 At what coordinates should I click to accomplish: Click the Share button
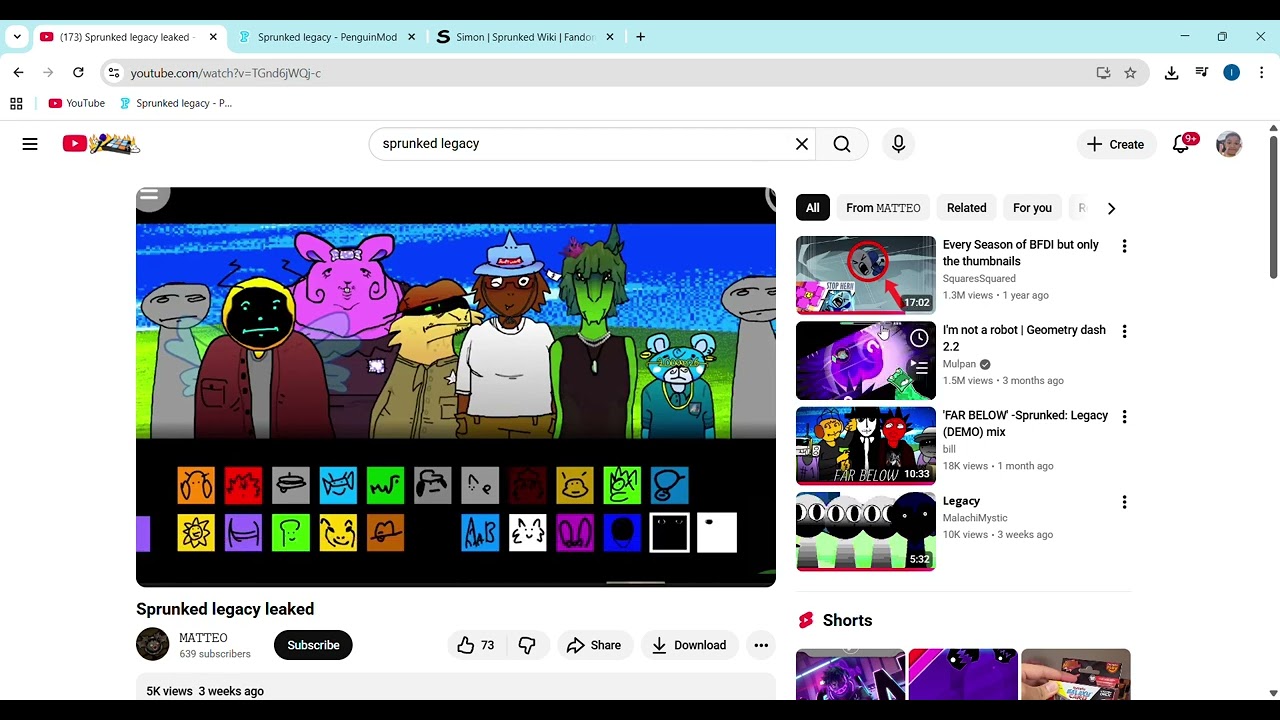pyautogui.click(x=594, y=645)
